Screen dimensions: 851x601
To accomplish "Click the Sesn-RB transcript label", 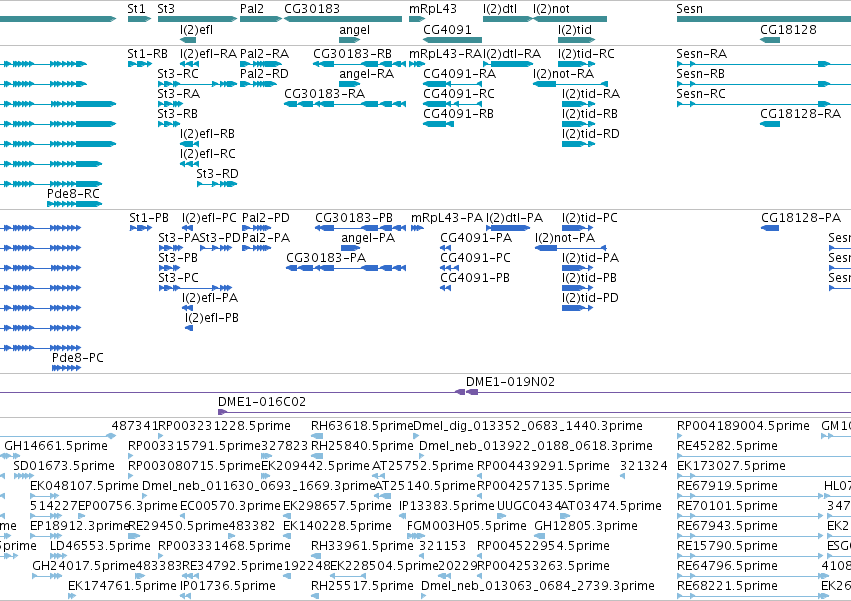I will [701, 74].
